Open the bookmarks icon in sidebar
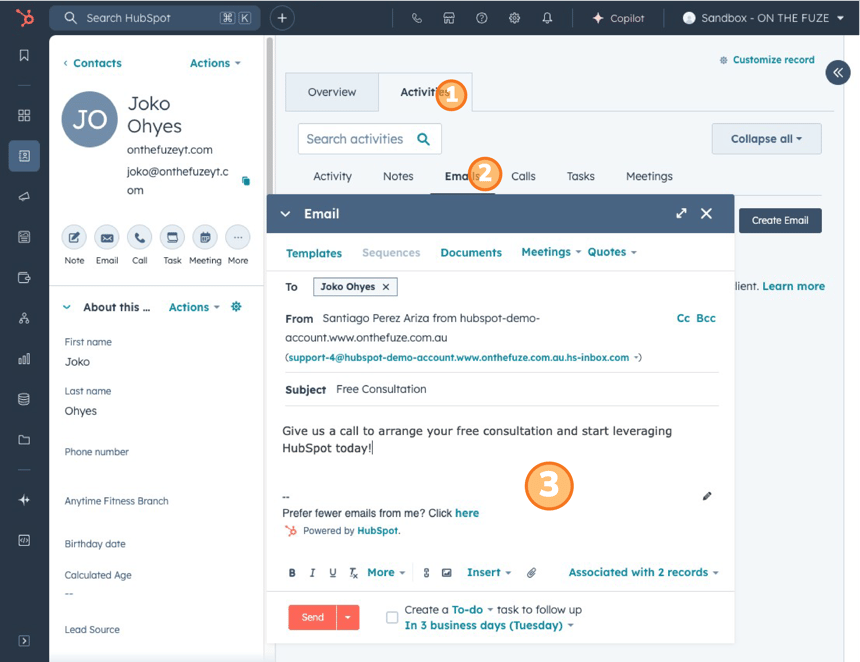Screen dimensions: 860x662 click(x=24, y=55)
